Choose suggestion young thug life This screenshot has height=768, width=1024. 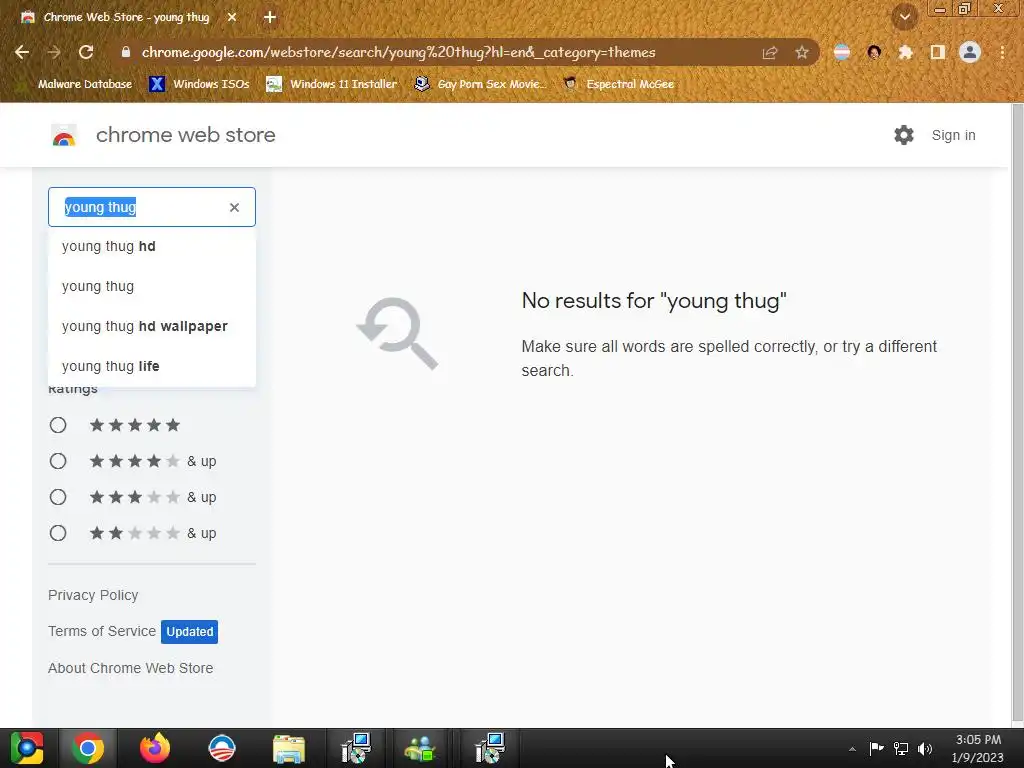pyautogui.click(x=152, y=366)
